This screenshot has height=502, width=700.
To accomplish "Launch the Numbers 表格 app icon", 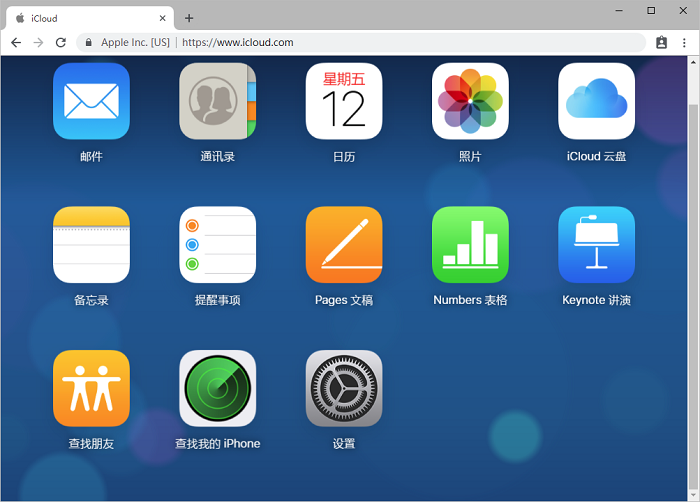I will pos(470,245).
